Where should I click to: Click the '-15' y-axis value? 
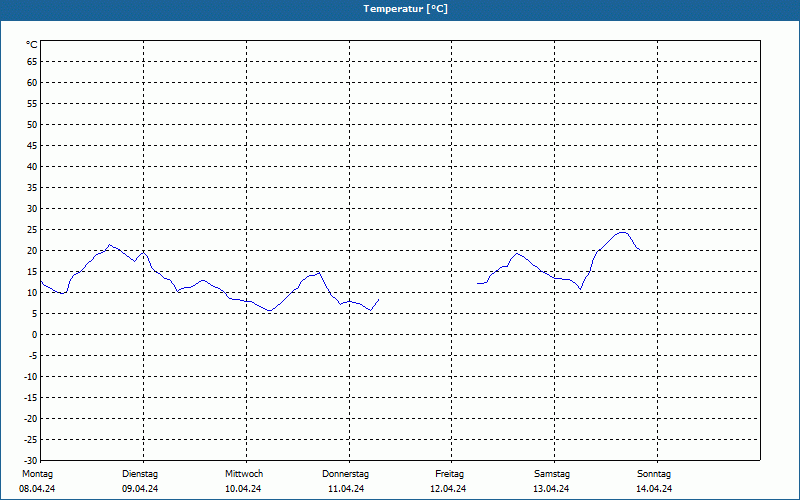(x=31, y=397)
